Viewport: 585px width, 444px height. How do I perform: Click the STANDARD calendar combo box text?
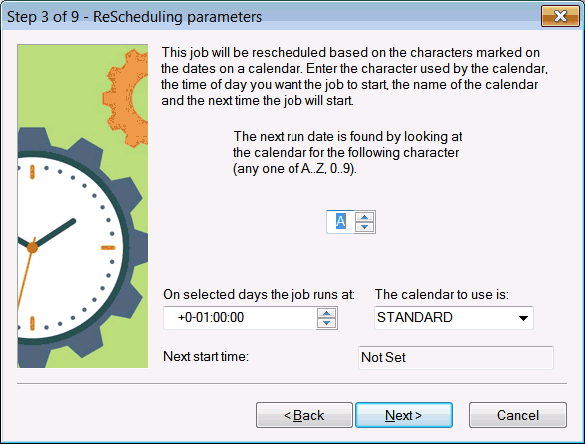tap(414, 318)
